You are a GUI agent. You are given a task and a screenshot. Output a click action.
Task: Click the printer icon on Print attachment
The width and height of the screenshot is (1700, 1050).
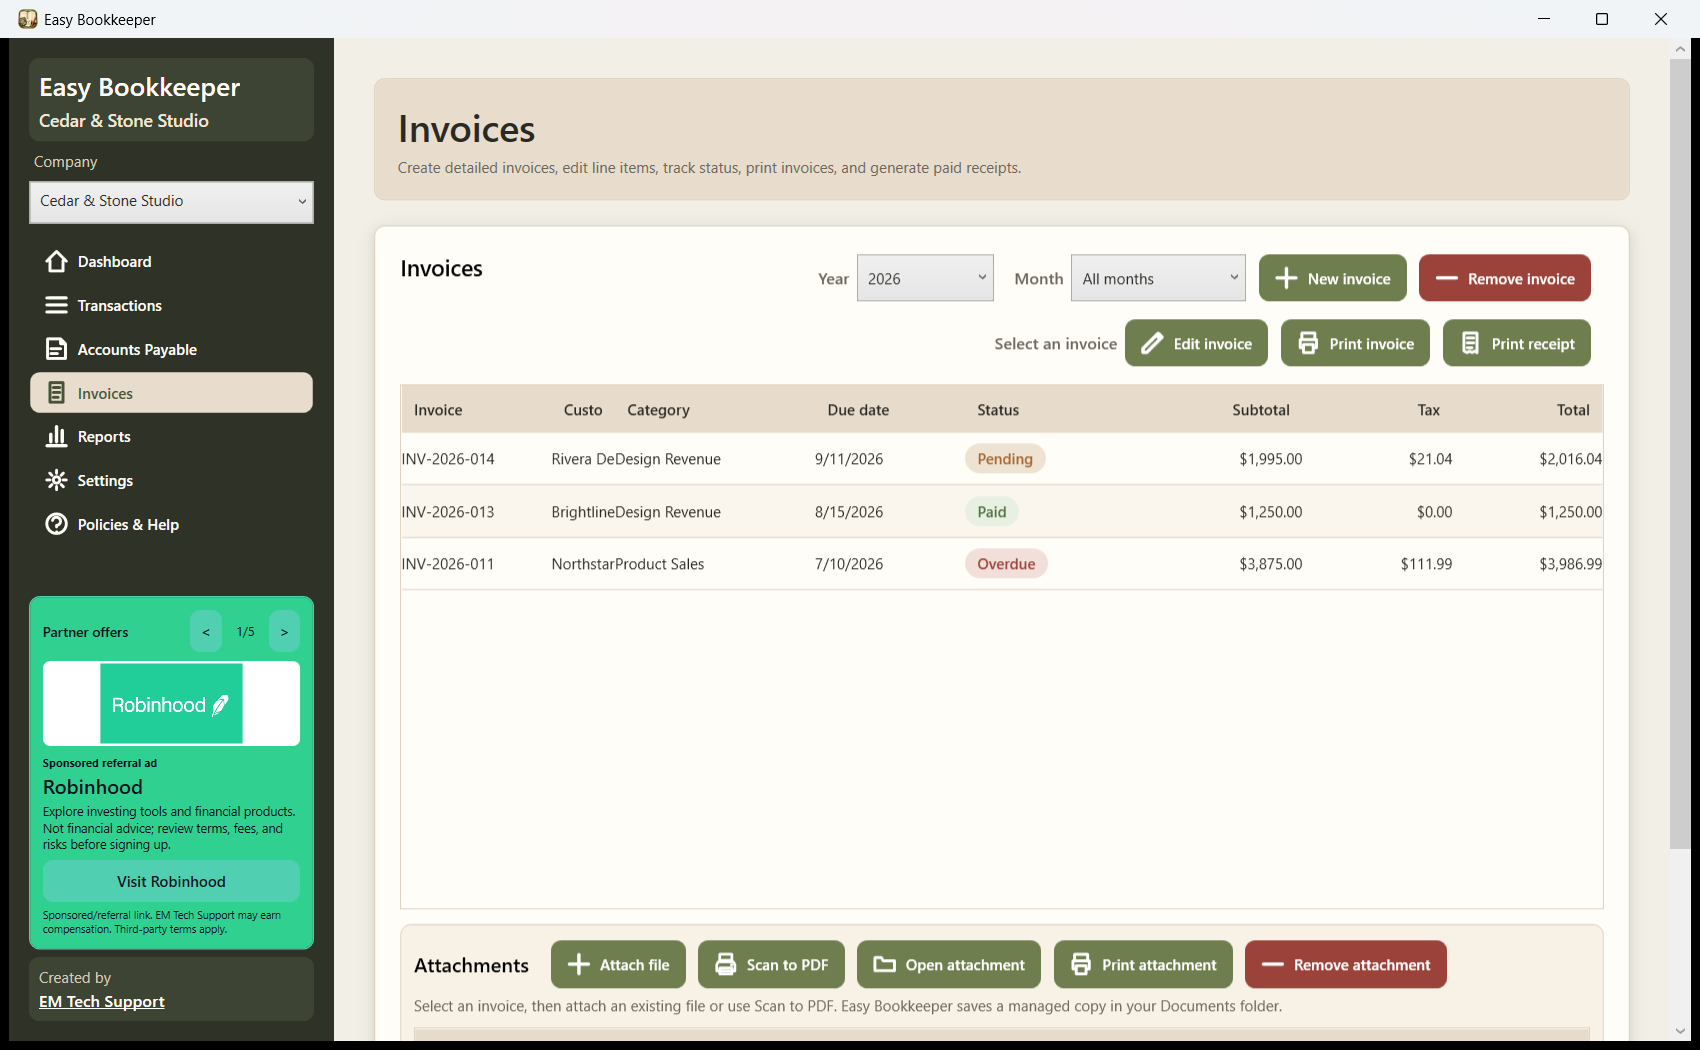point(1081,964)
